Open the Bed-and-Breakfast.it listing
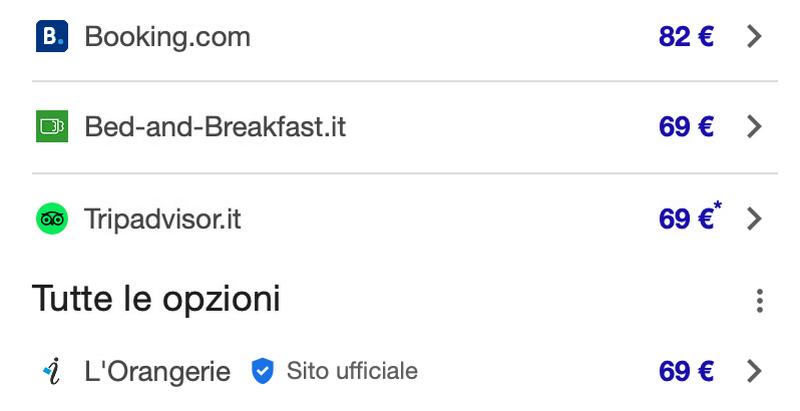The image size is (800, 411). (x=215, y=127)
